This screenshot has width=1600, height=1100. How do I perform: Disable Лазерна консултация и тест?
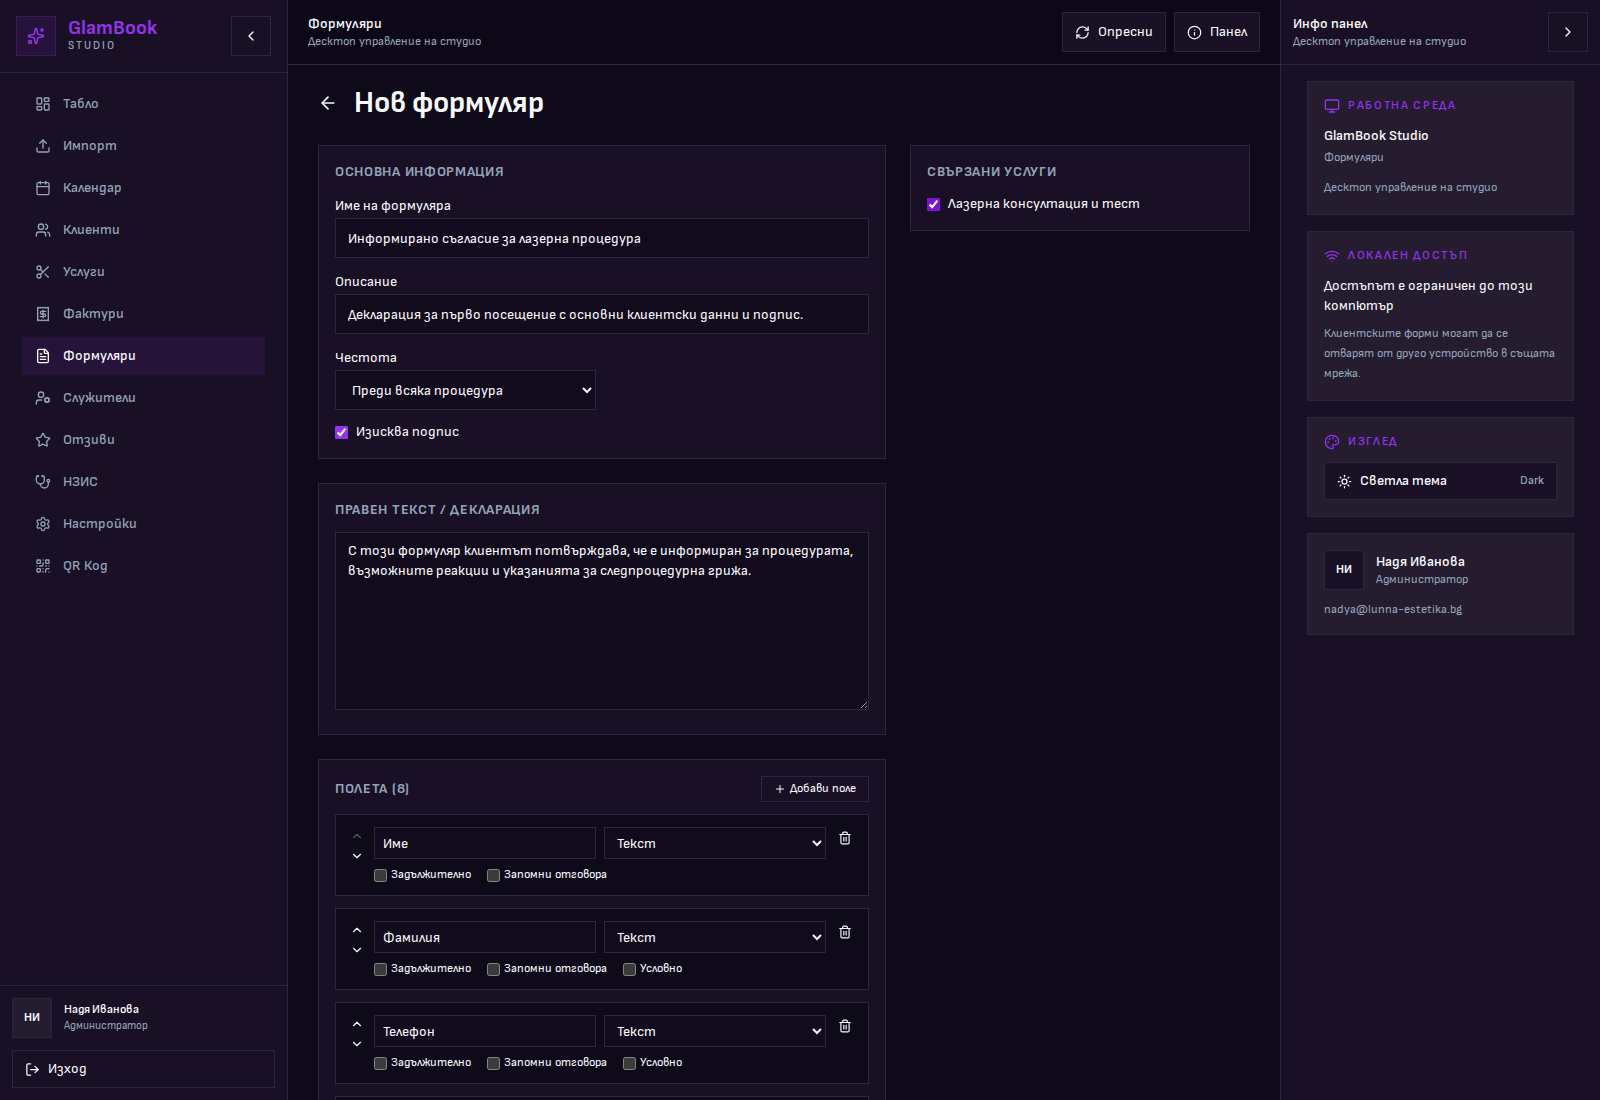(x=934, y=204)
